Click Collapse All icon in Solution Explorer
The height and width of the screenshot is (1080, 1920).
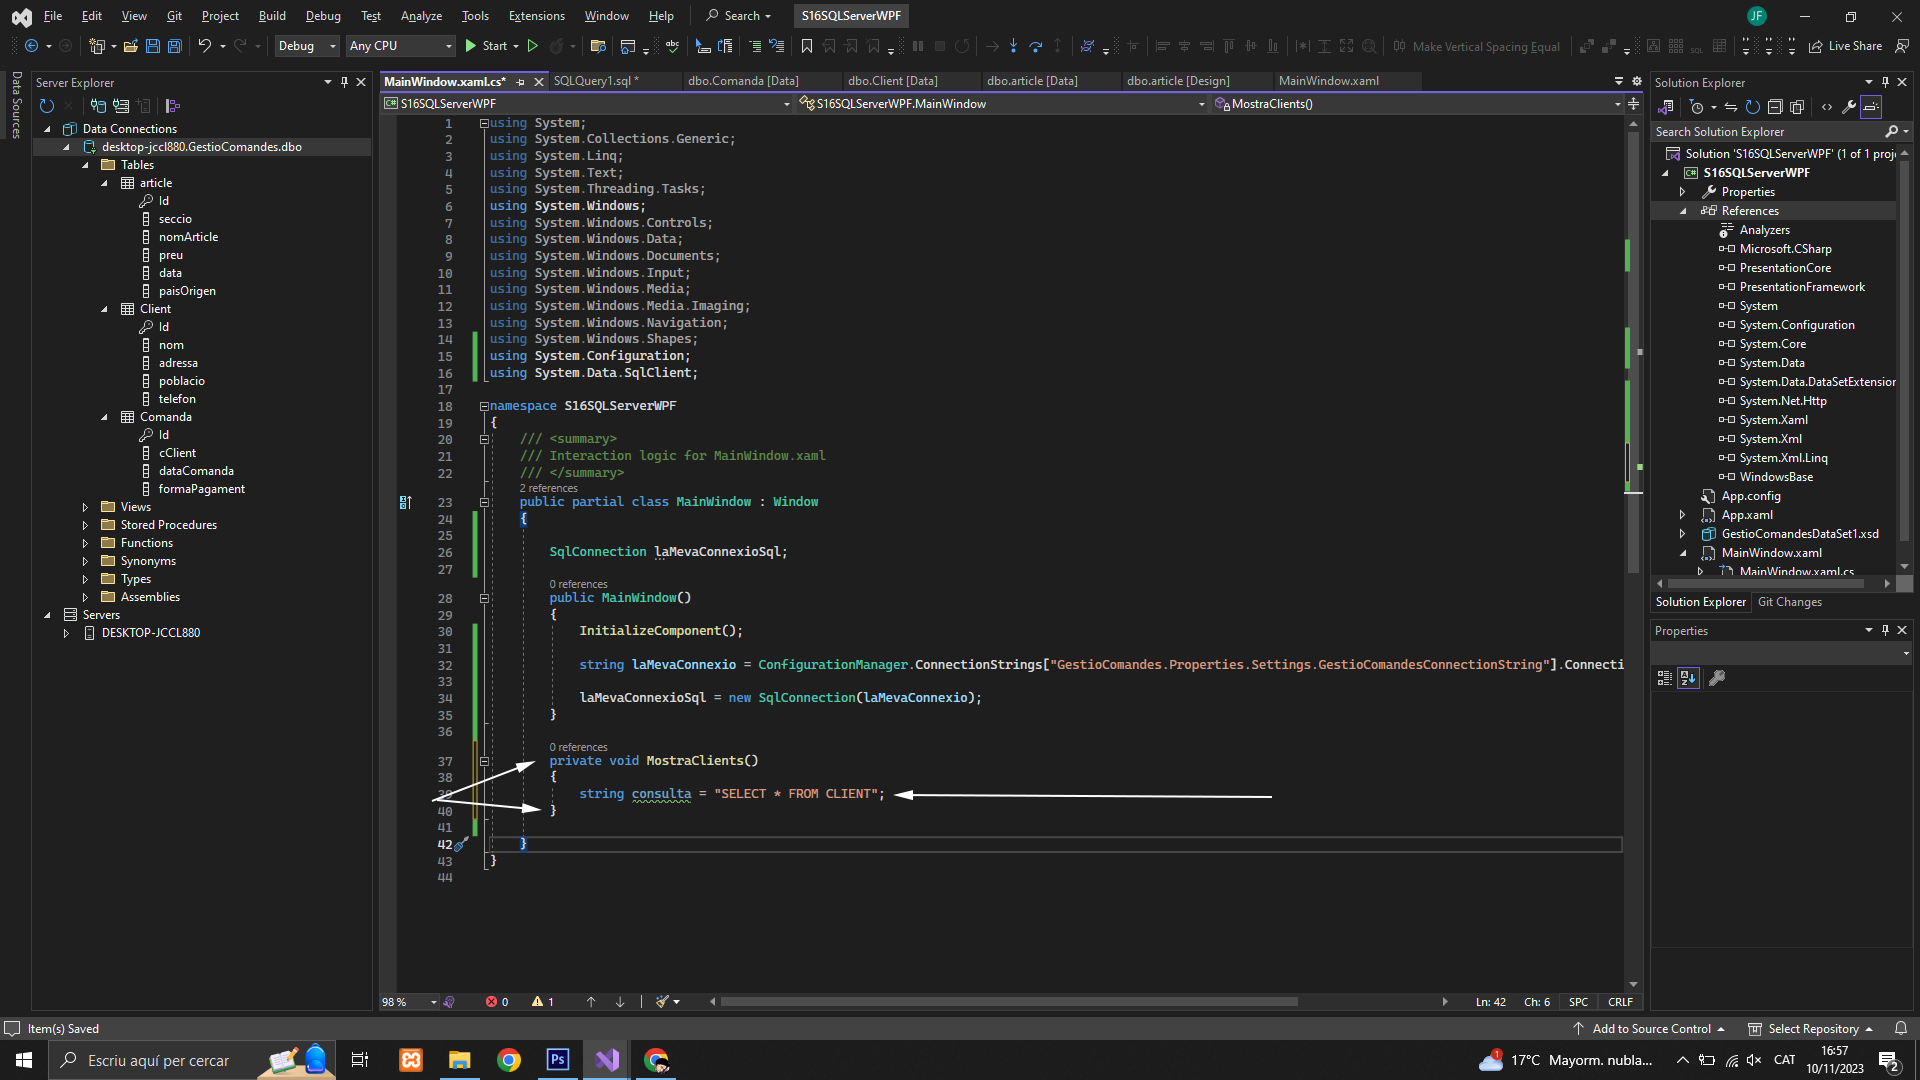coord(1775,107)
